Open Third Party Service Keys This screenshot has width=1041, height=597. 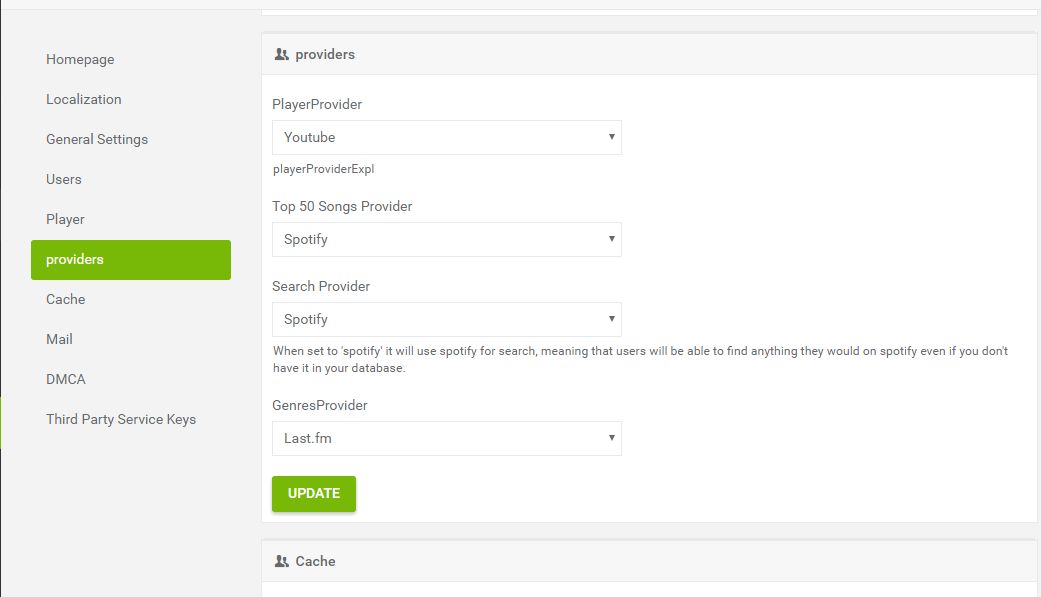121,419
